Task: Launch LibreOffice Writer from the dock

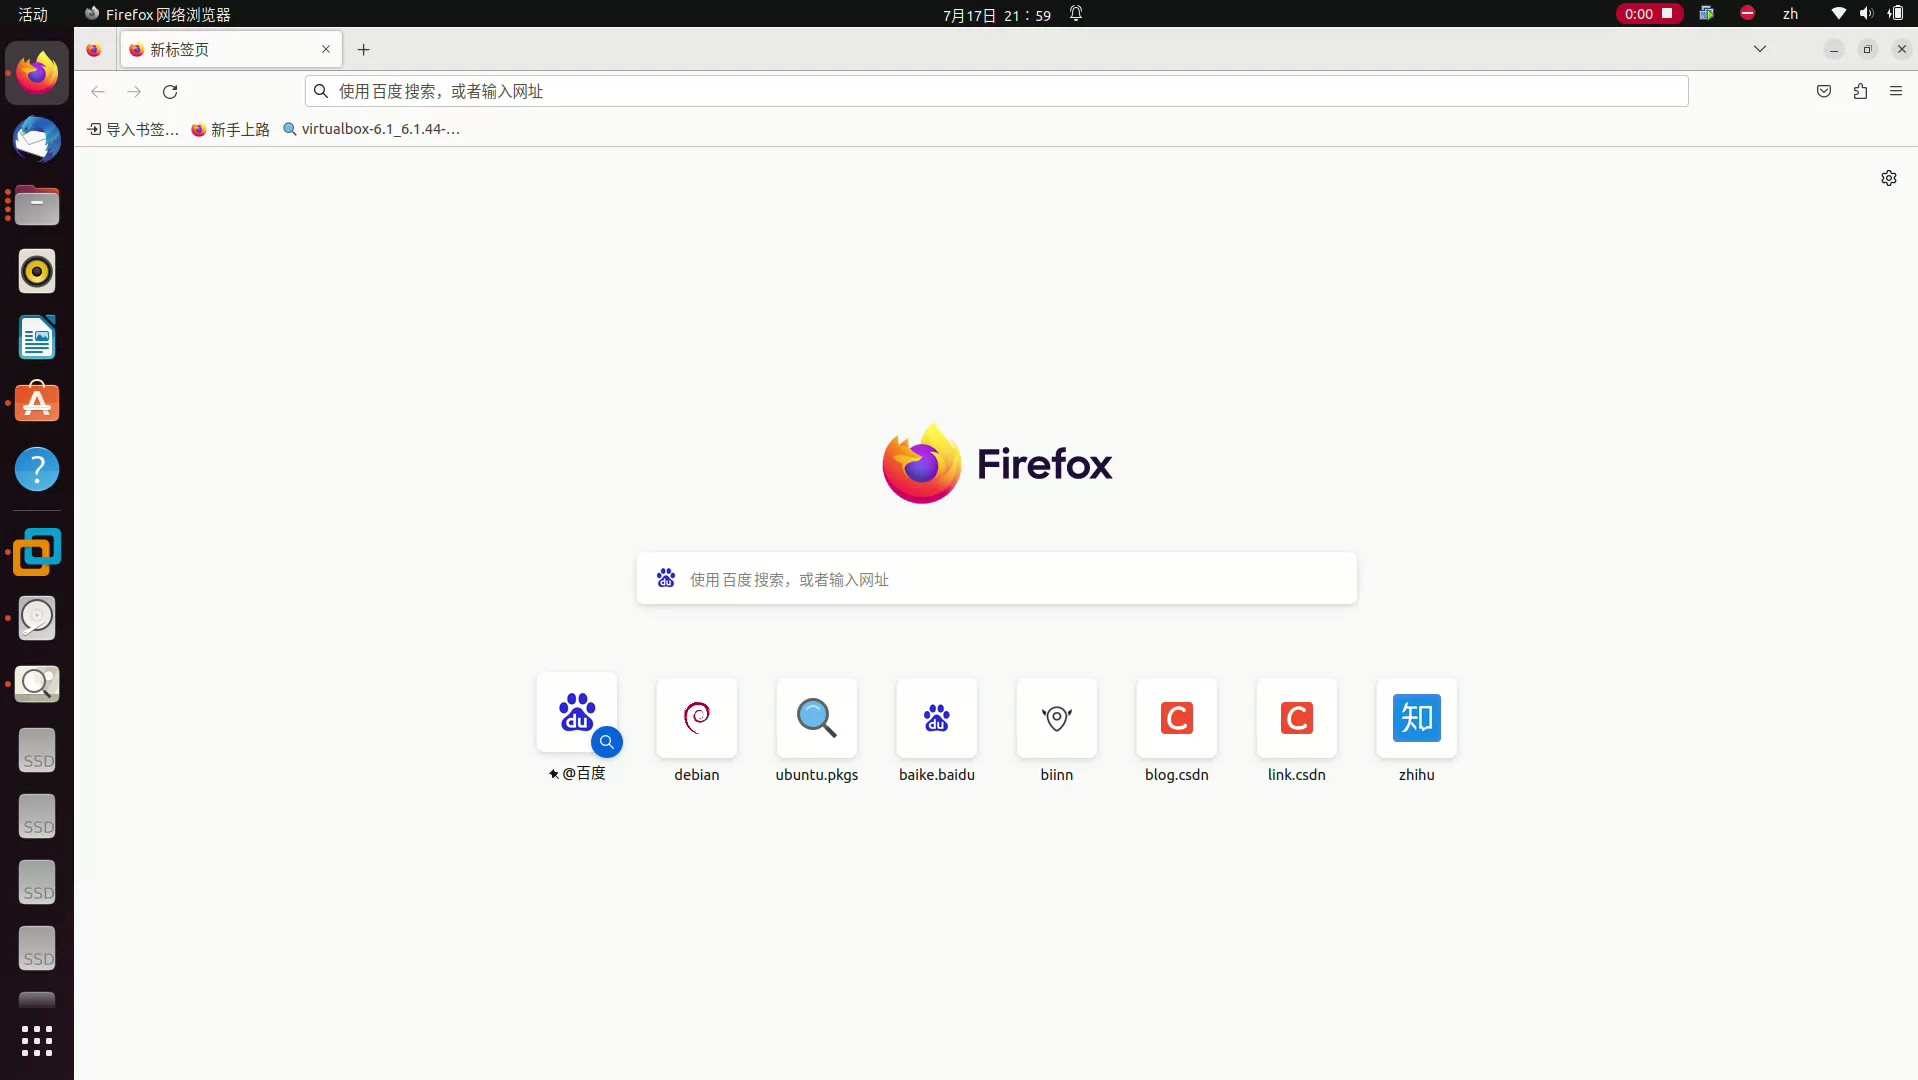Action: [36, 338]
